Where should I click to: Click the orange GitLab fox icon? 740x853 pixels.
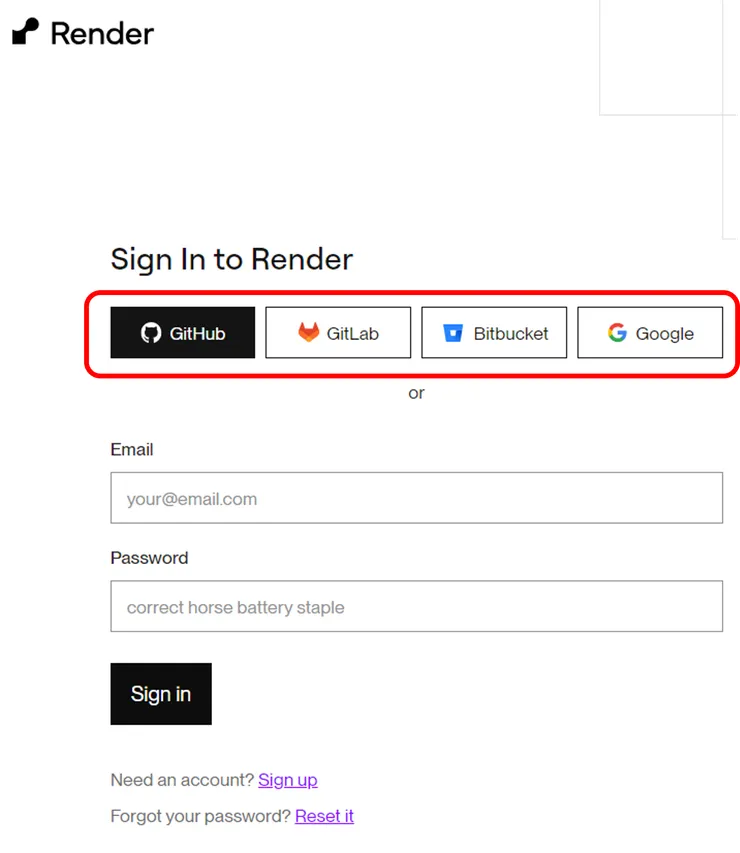(x=308, y=333)
